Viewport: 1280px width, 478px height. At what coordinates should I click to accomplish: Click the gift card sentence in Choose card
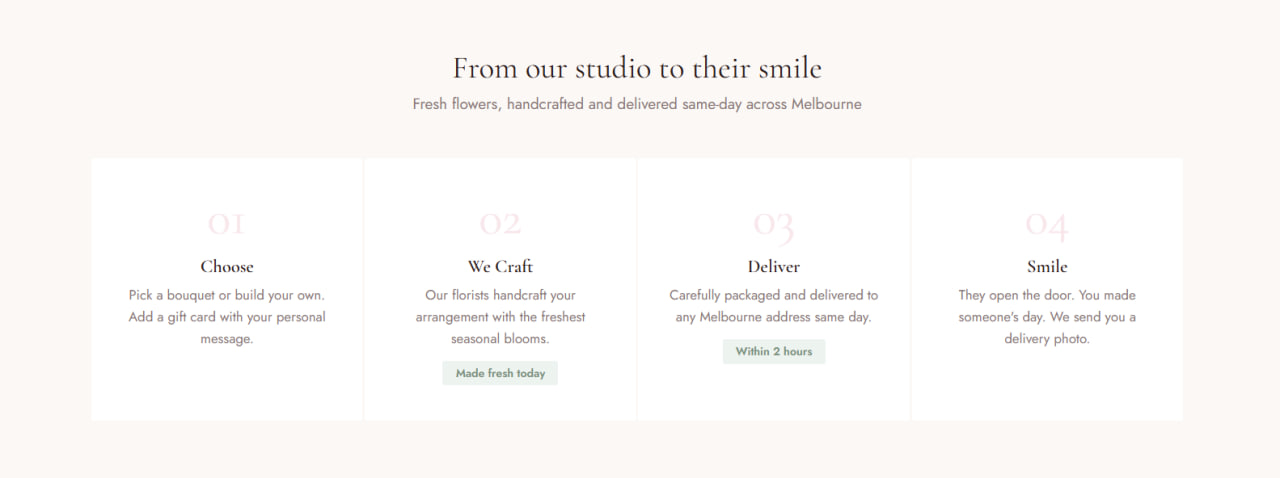[227, 317]
